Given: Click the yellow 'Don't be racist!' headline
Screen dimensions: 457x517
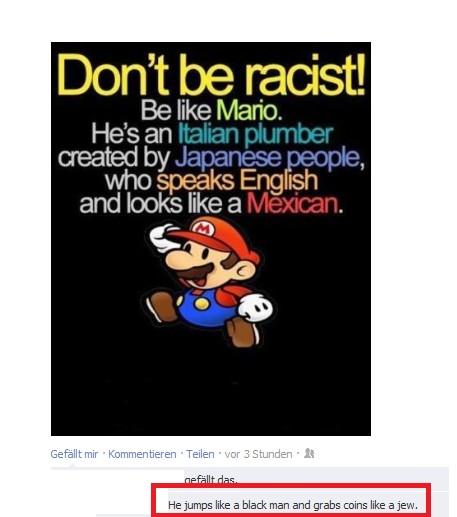Looking at the screenshot, I should coord(211,75).
